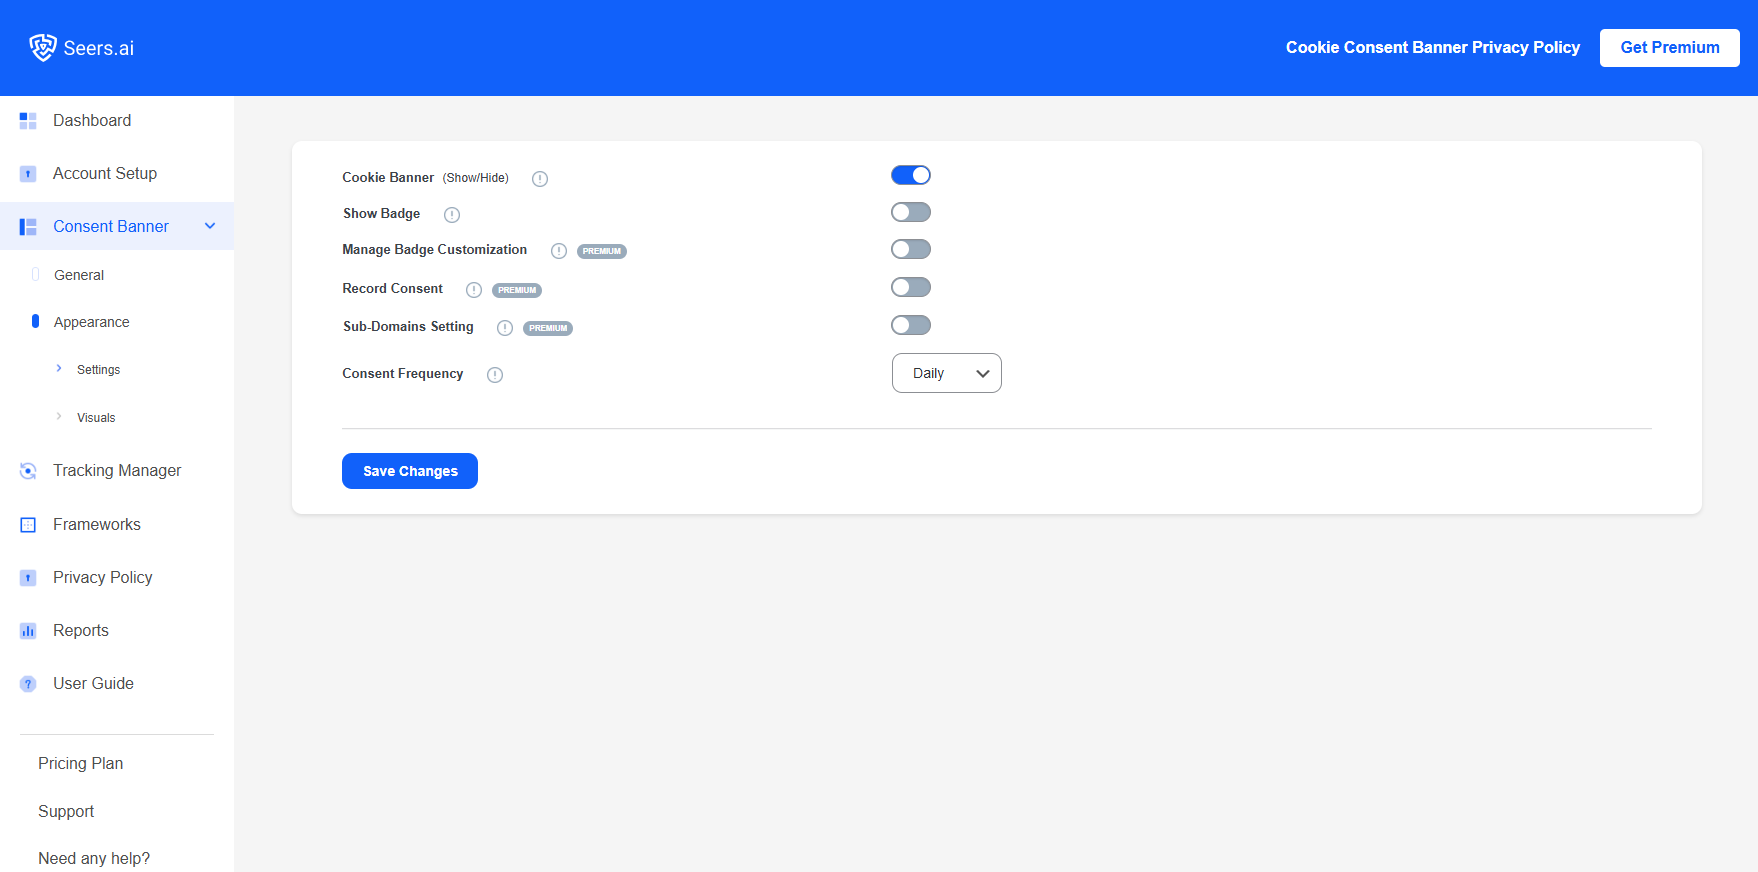Select Visuals tree item
Viewport: 1758px width, 872px height.
click(x=96, y=418)
